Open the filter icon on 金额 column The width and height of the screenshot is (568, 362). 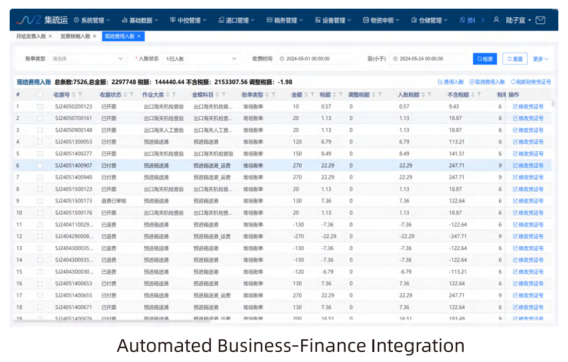pos(312,95)
